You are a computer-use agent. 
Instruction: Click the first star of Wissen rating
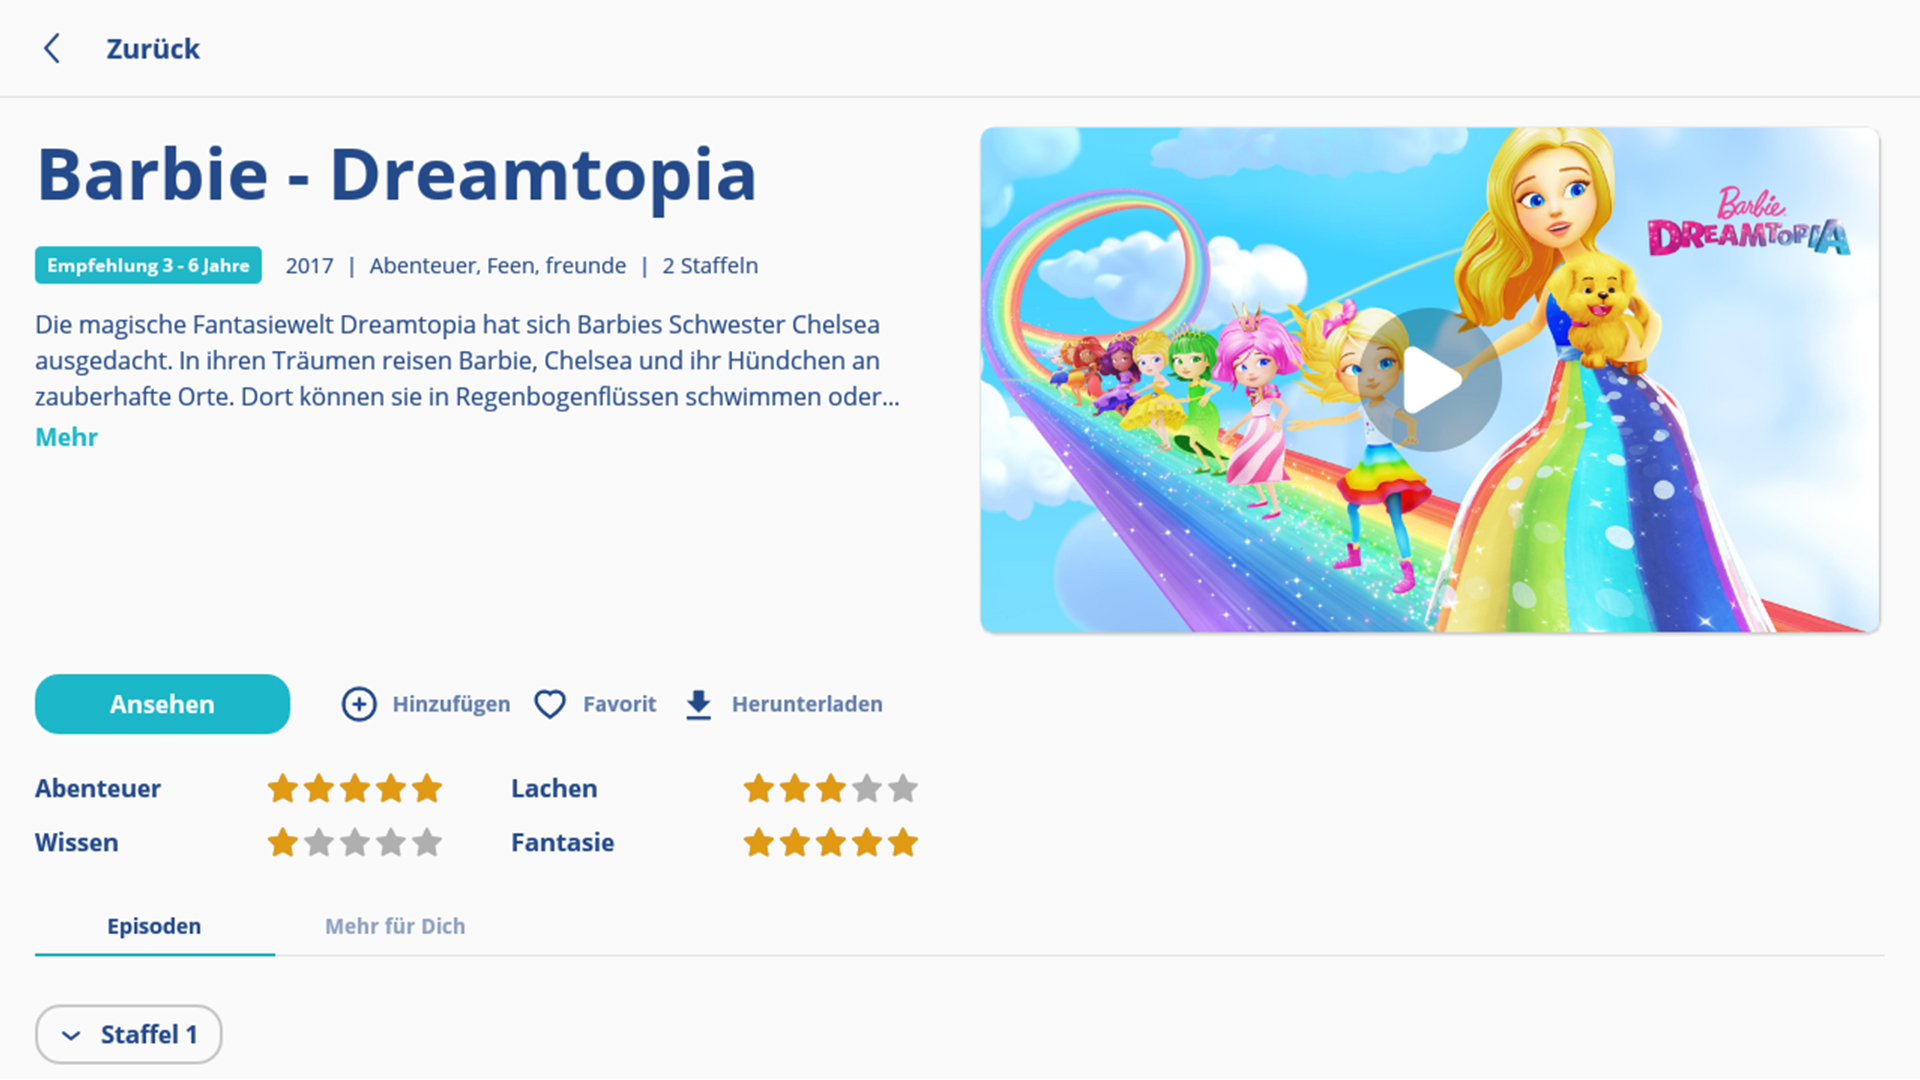point(283,843)
